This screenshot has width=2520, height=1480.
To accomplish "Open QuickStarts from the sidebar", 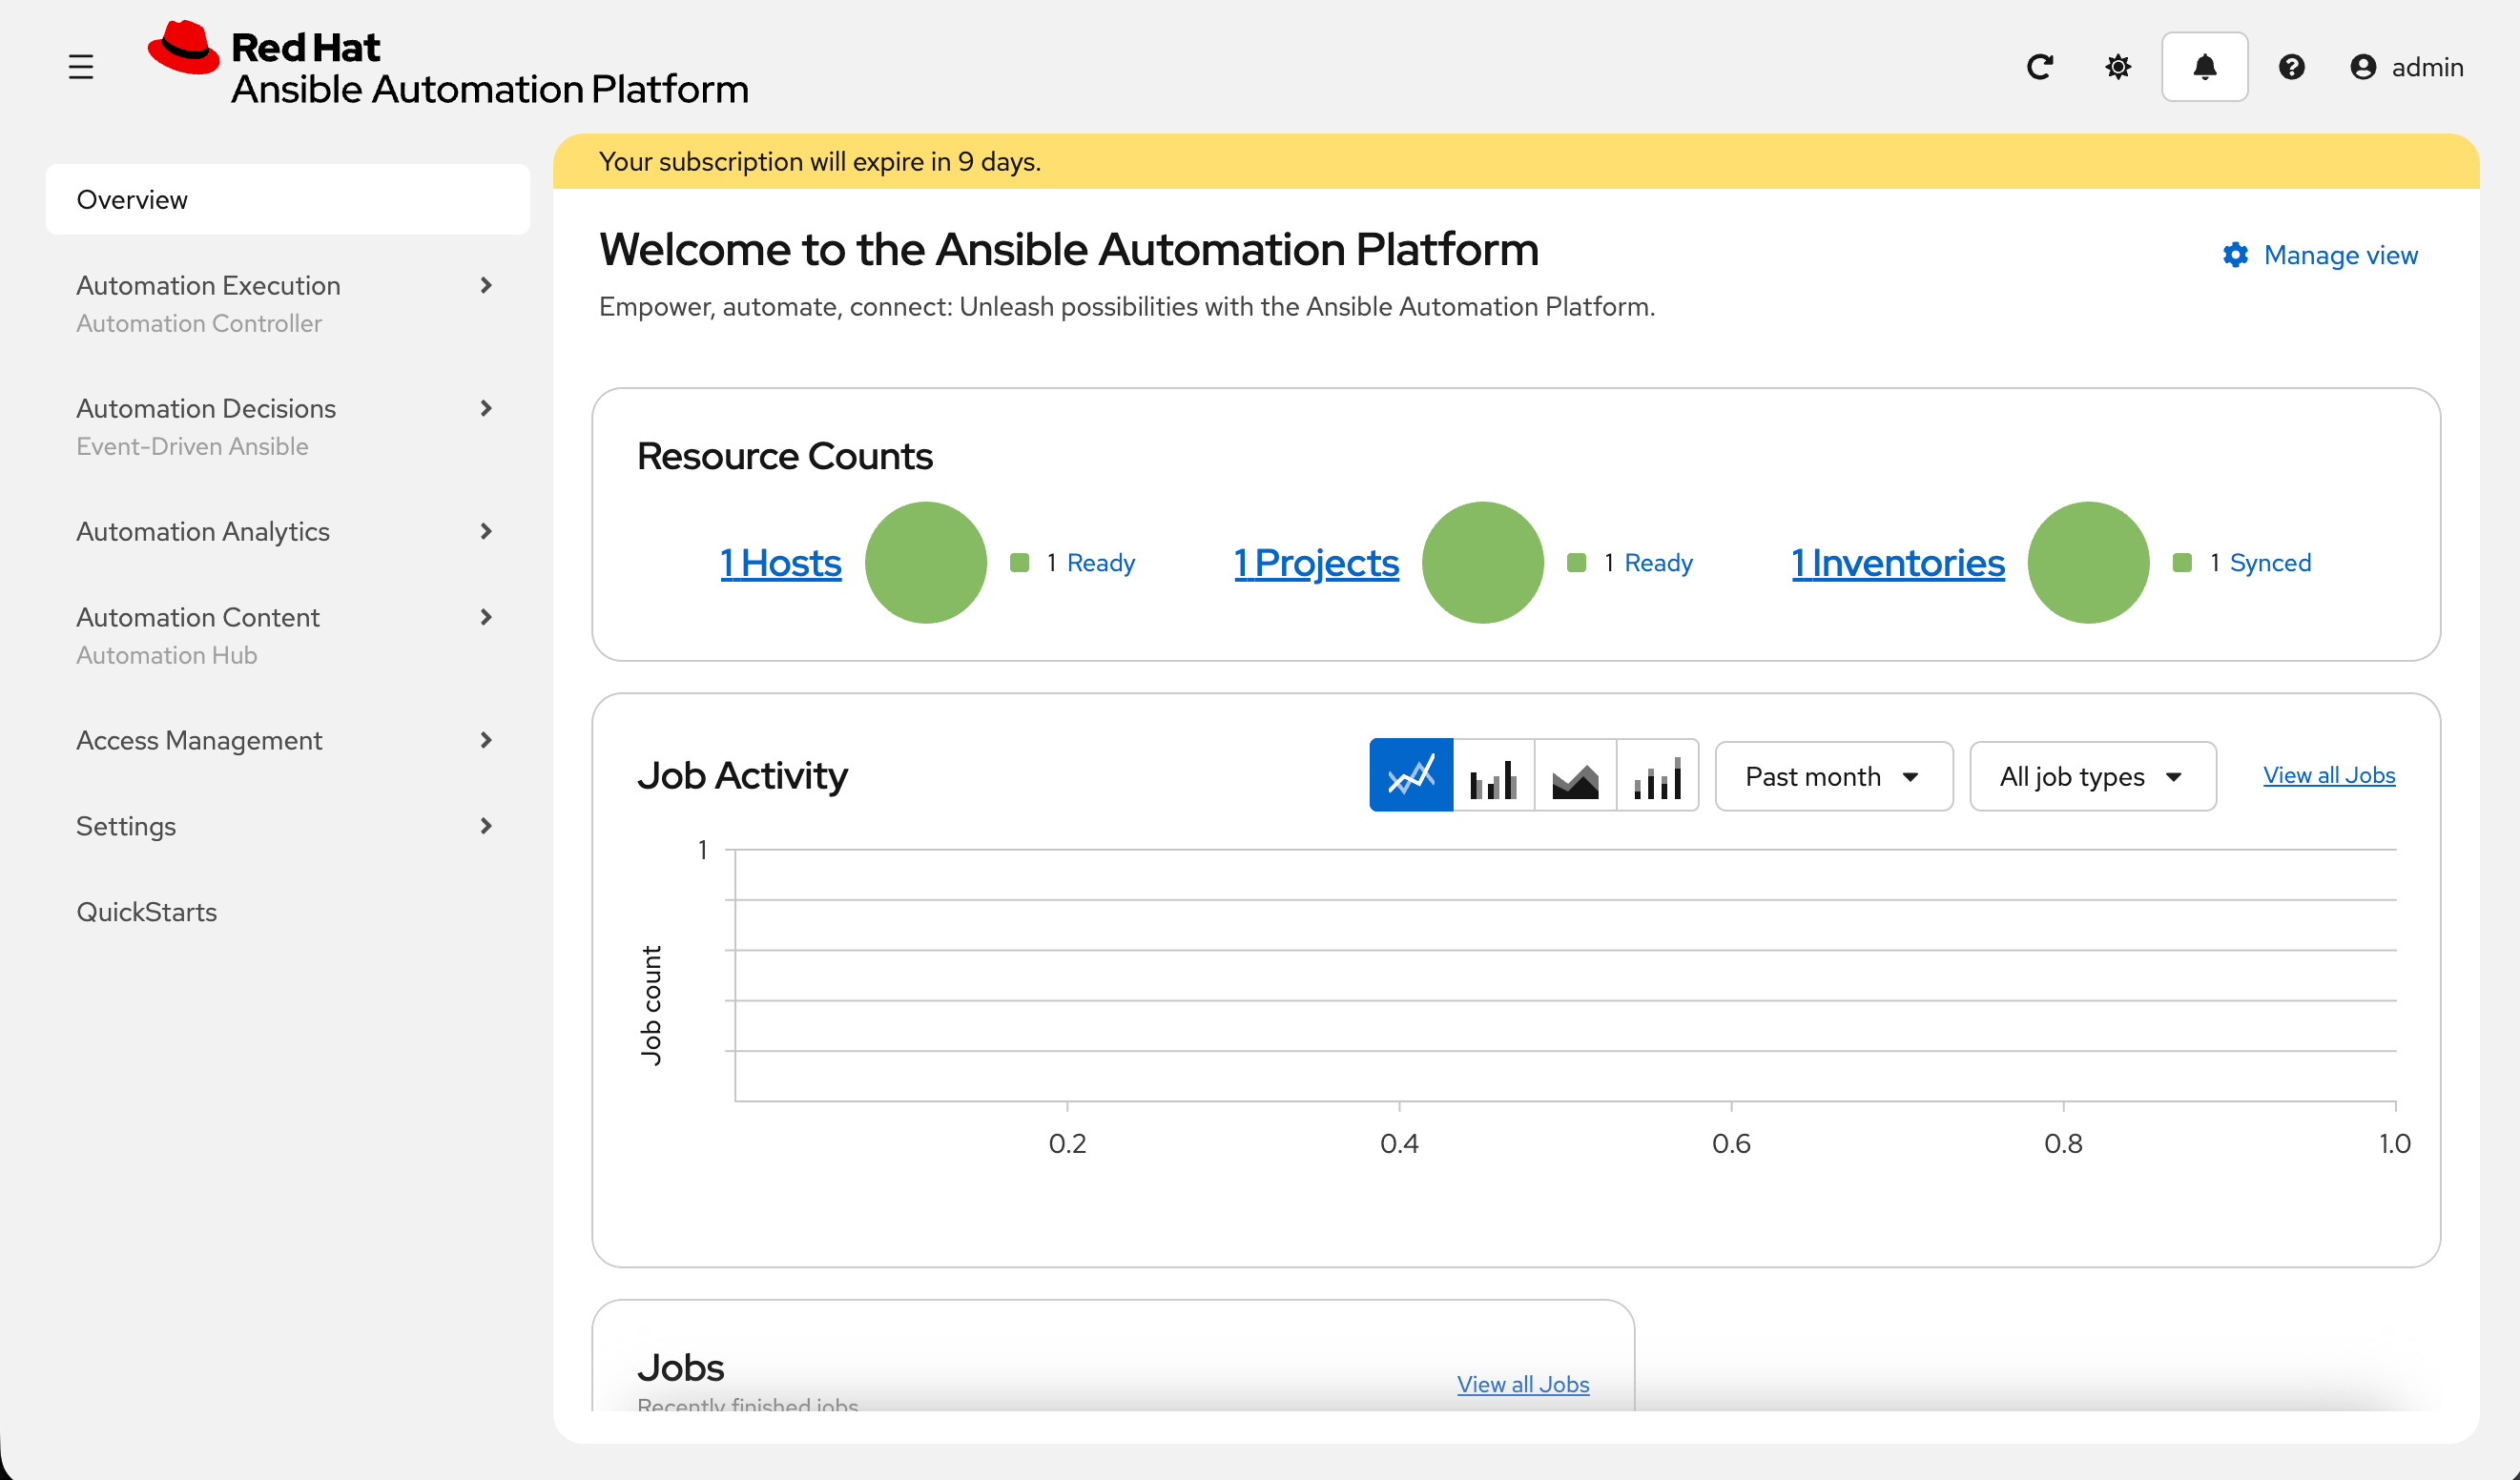I will click(146, 911).
